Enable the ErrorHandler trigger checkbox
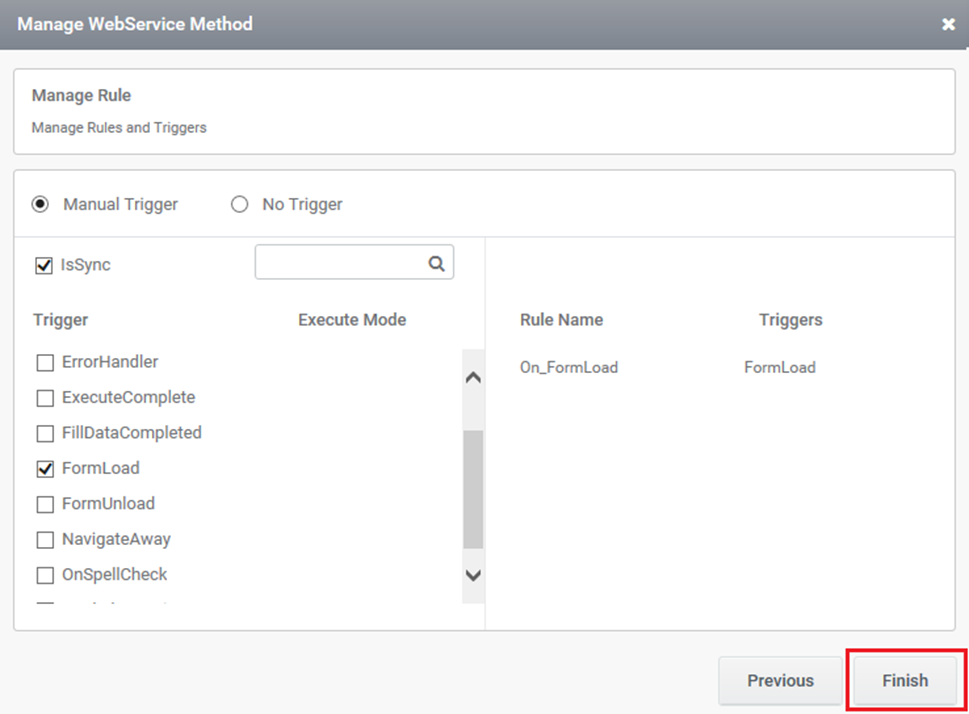969x714 pixels. [x=45, y=362]
